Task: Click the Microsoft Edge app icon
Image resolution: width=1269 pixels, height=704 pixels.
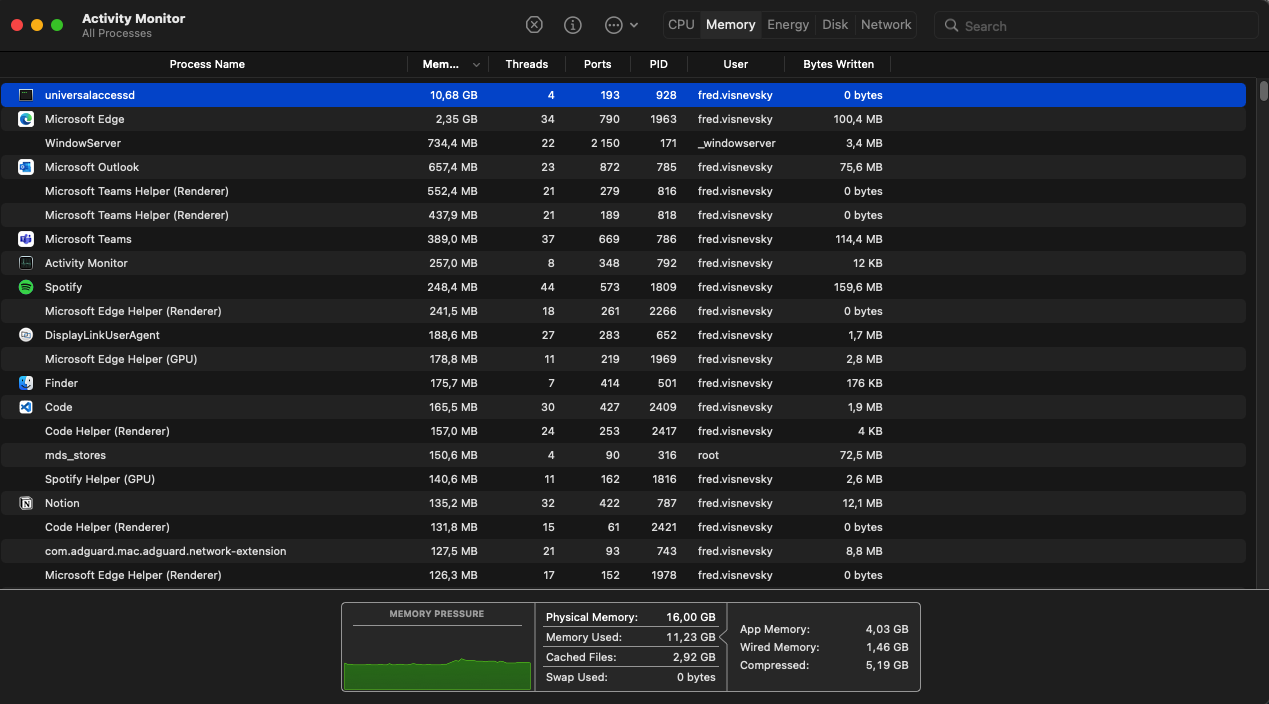Action: click(x=26, y=119)
